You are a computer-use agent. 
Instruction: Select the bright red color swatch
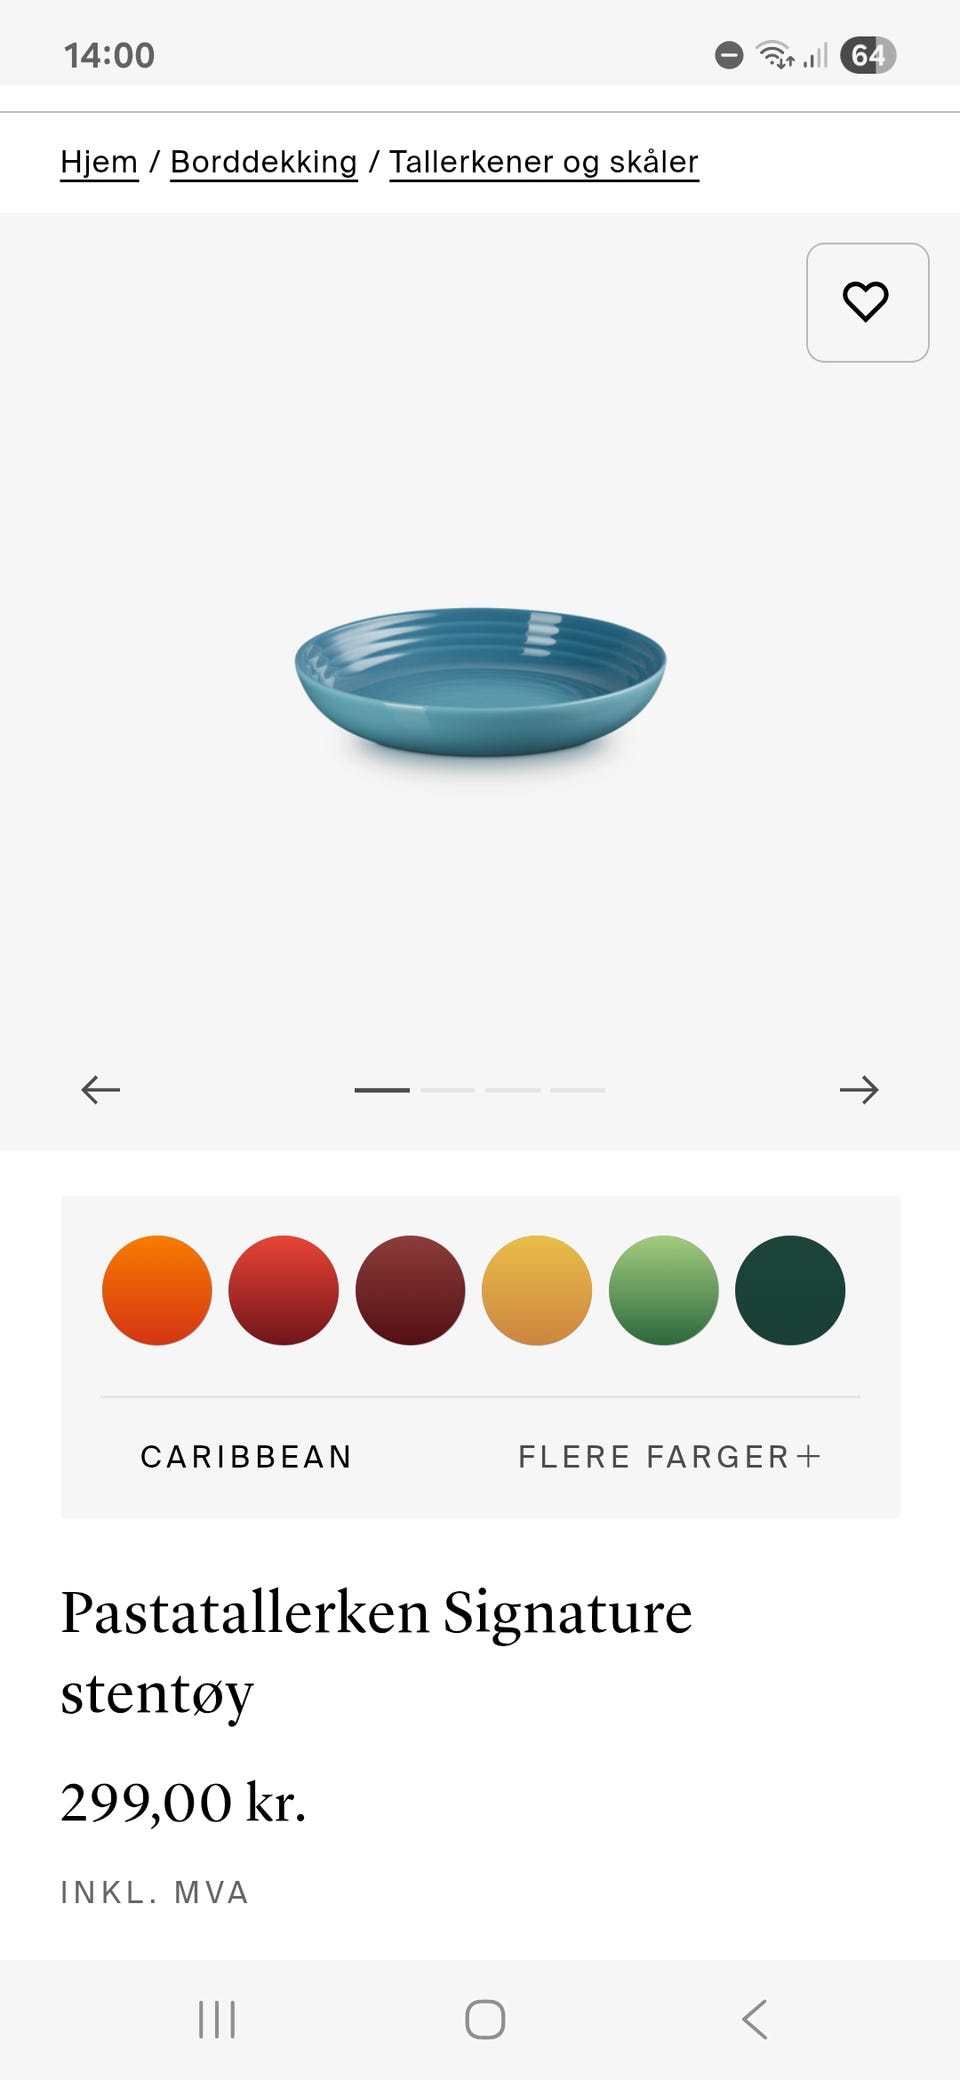click(284, 1290)
